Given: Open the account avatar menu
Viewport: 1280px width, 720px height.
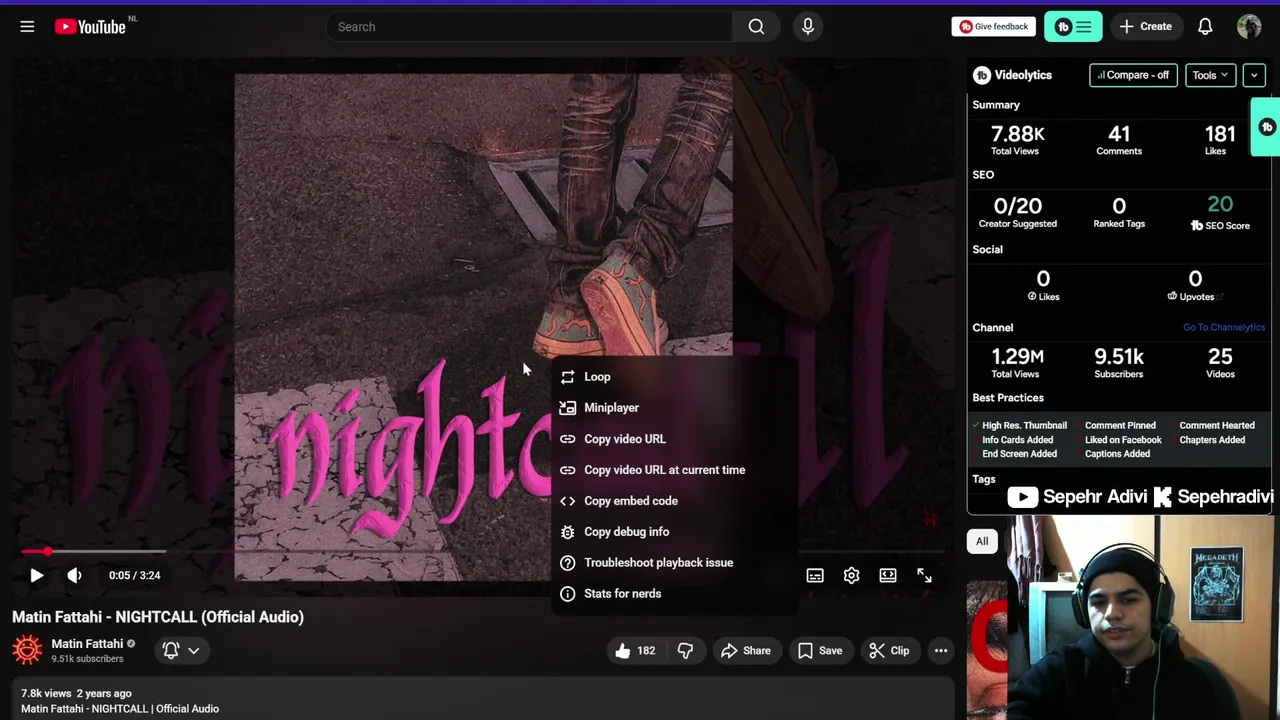Looking at the screenshot, I should coord(1249,27).
